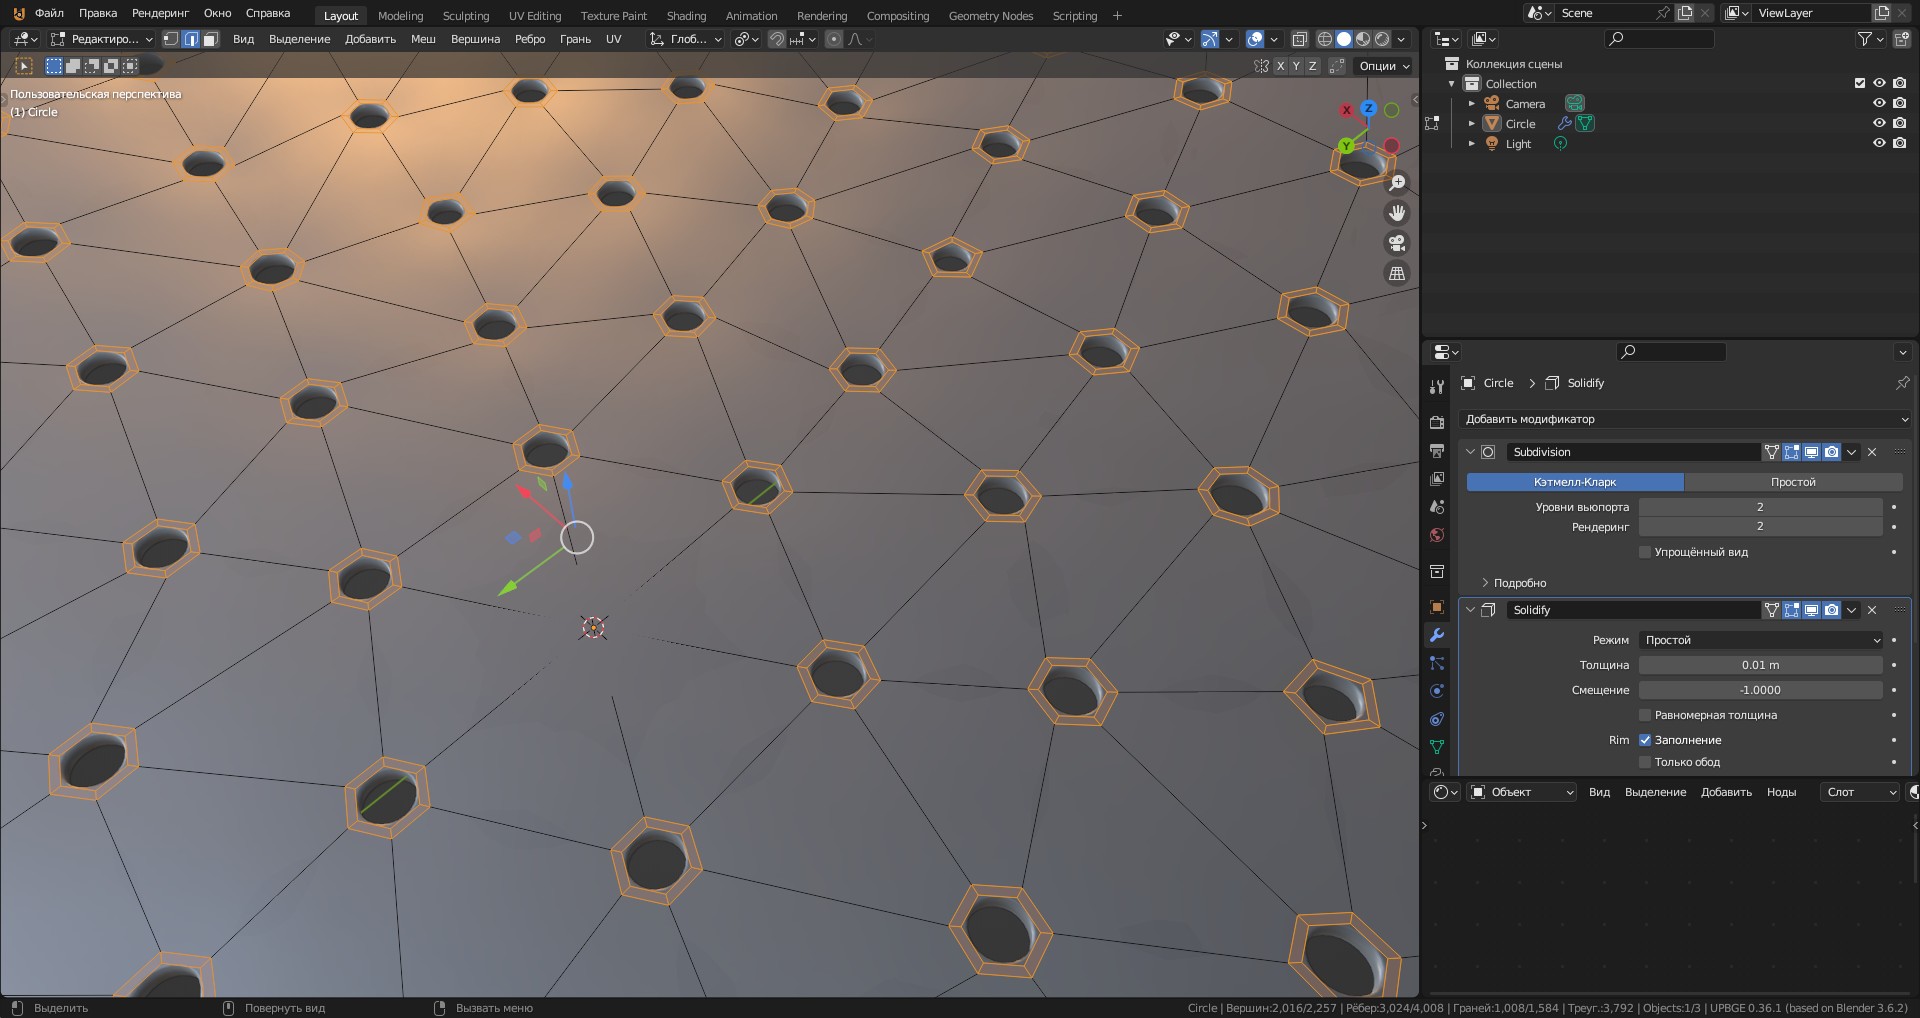
Task: Click the Толщина value slider
Action: tap(1760, 665)
